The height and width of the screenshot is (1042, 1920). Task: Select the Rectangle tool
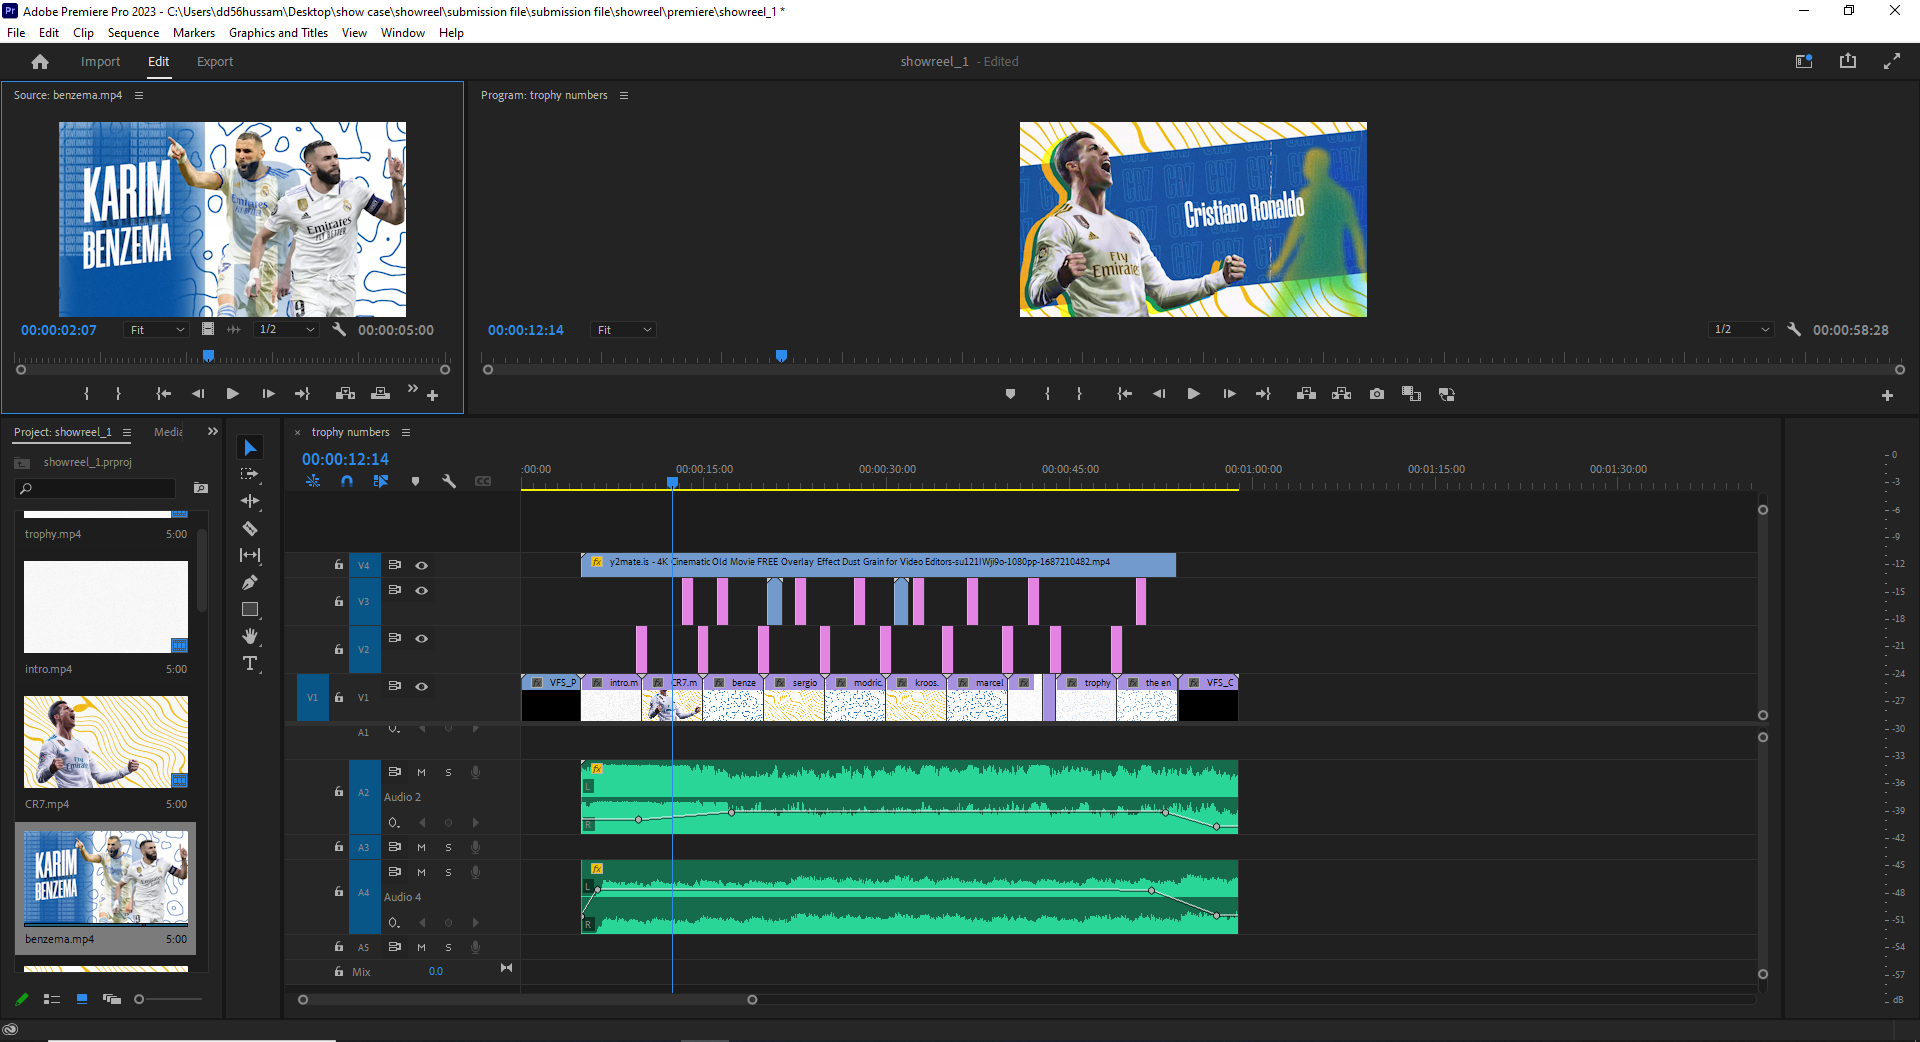click(x=250, y=609)
